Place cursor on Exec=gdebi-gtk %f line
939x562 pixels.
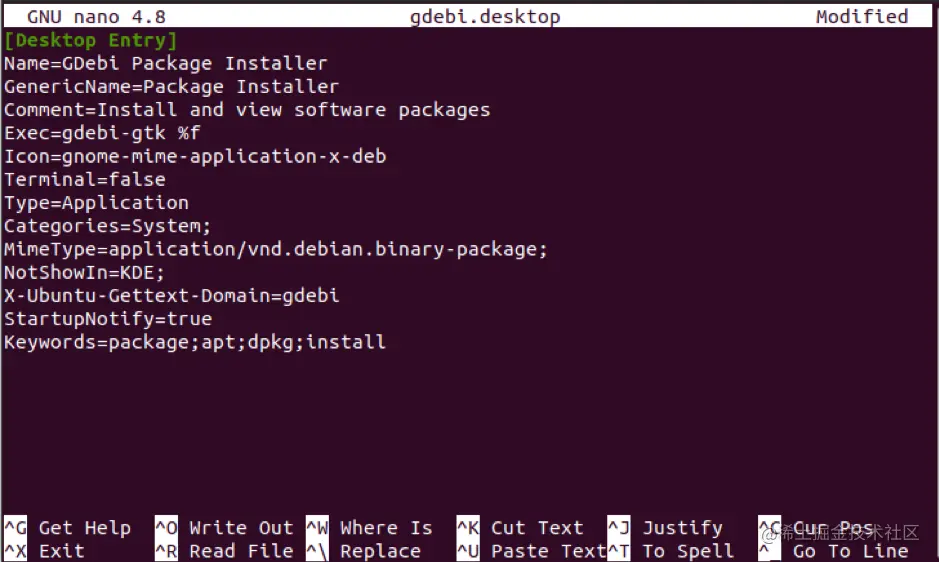102,132
